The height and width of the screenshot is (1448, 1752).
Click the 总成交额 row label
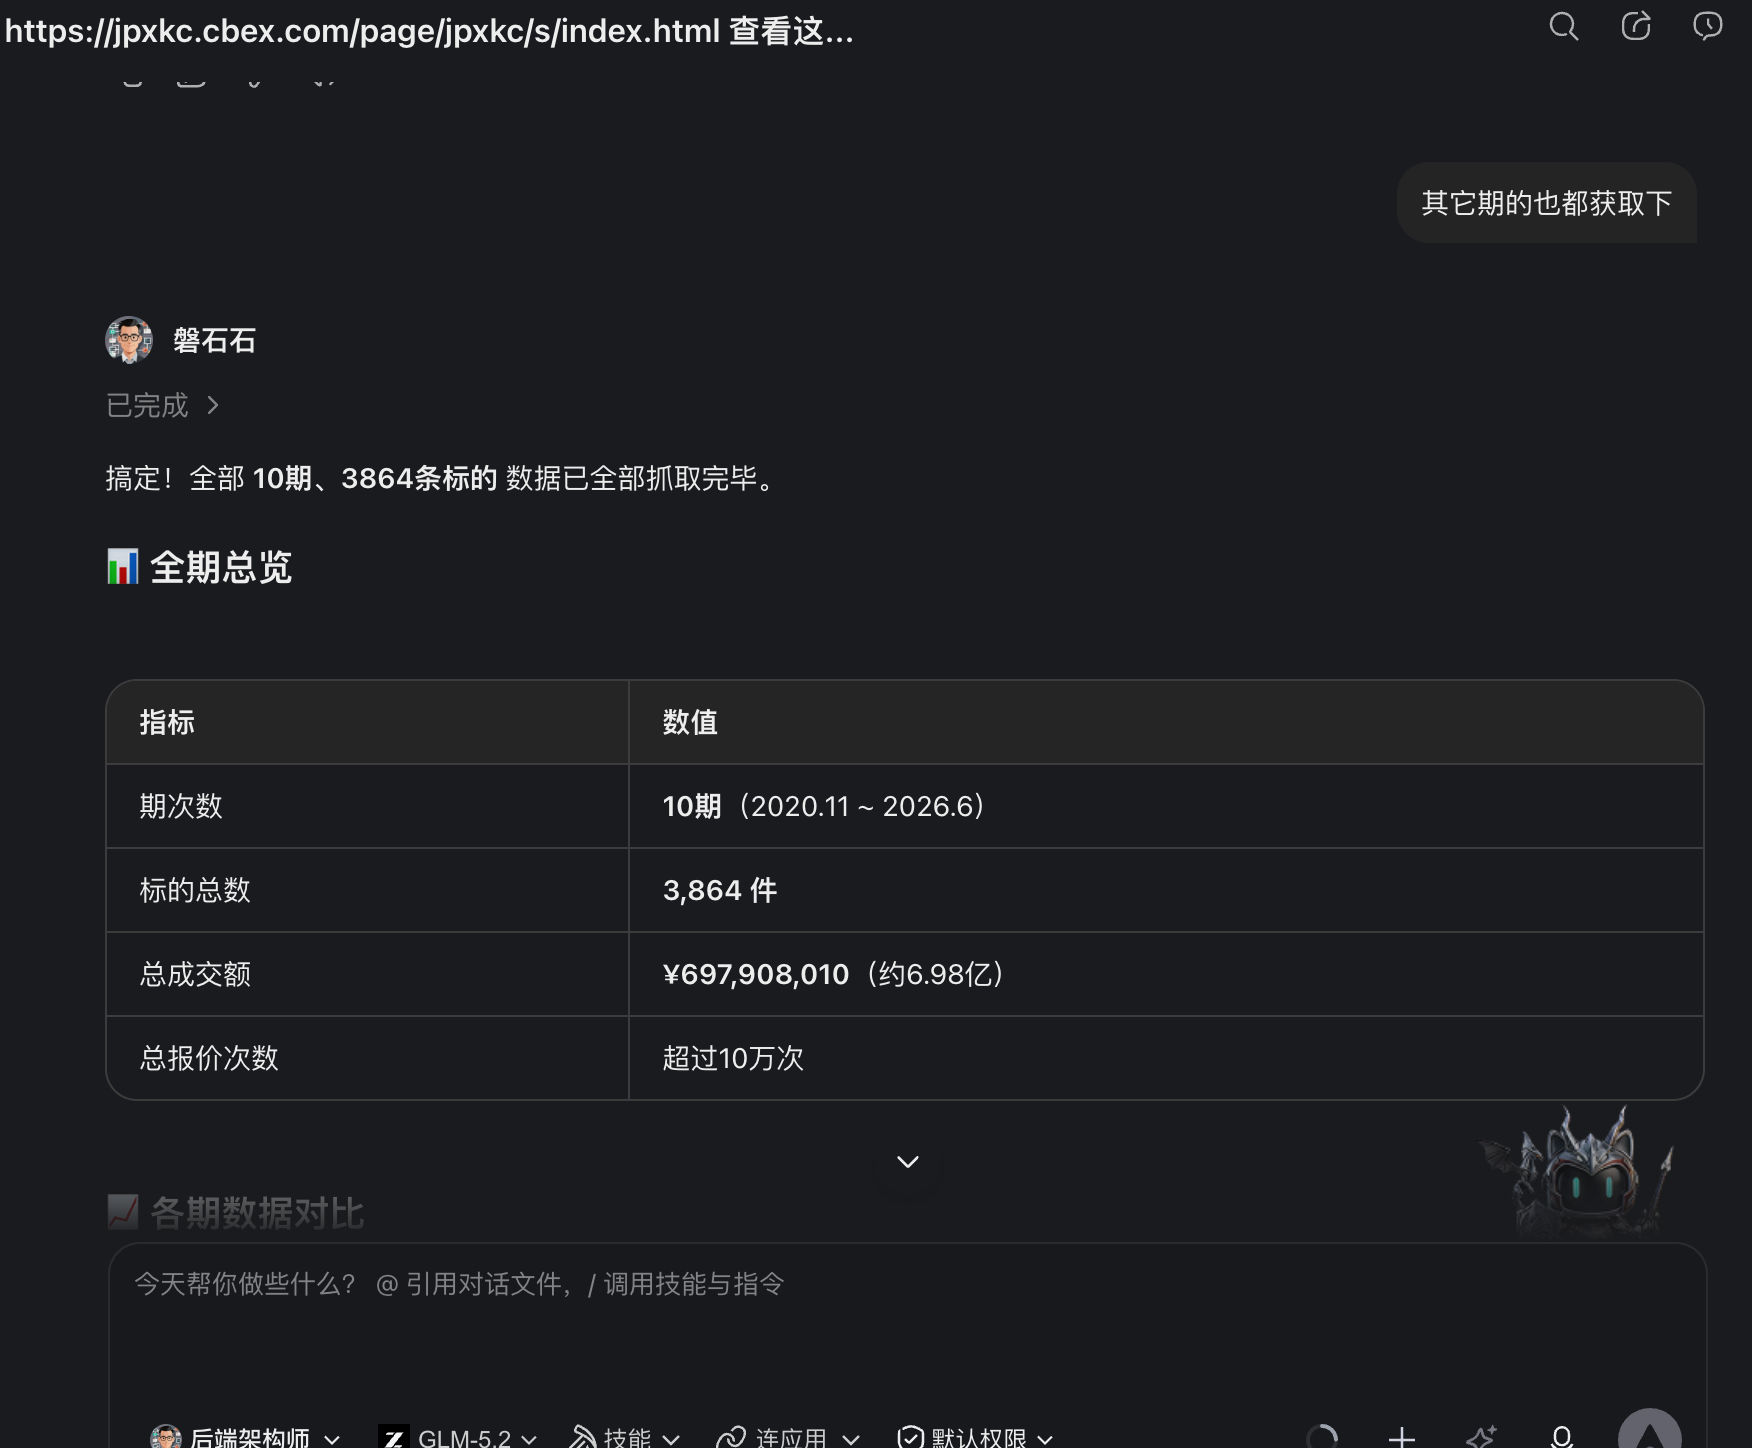(195, 974)
